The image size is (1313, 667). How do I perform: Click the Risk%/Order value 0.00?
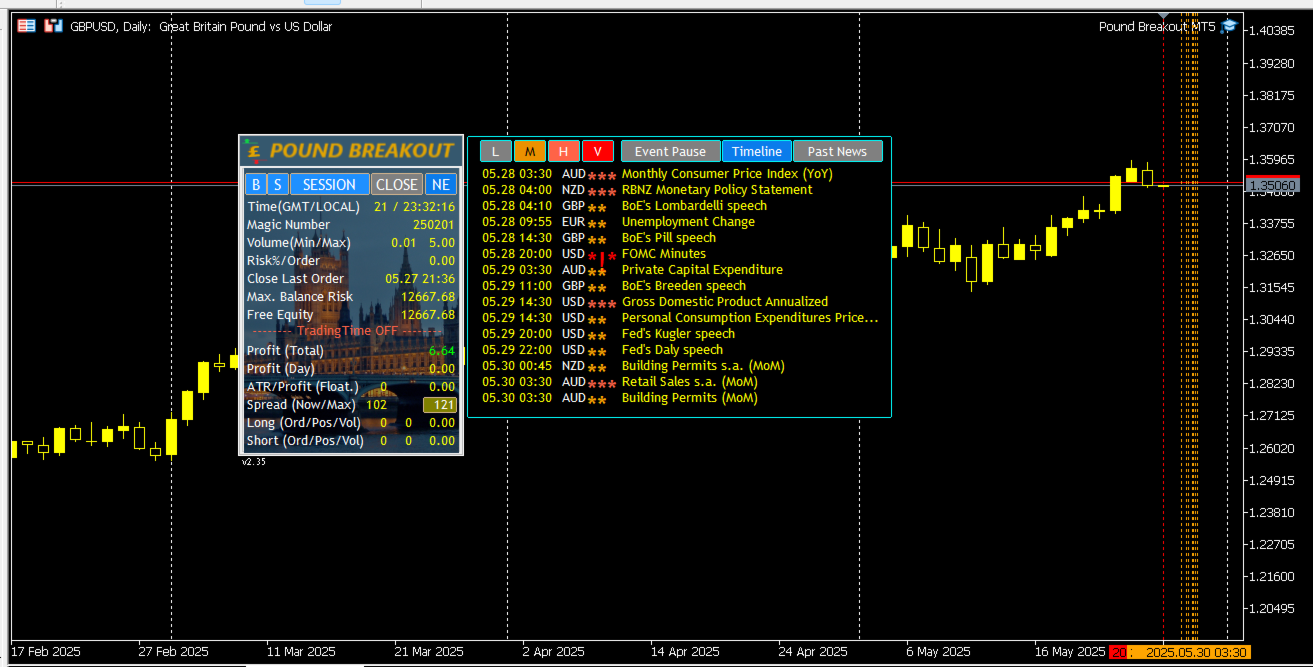(442, 261)
